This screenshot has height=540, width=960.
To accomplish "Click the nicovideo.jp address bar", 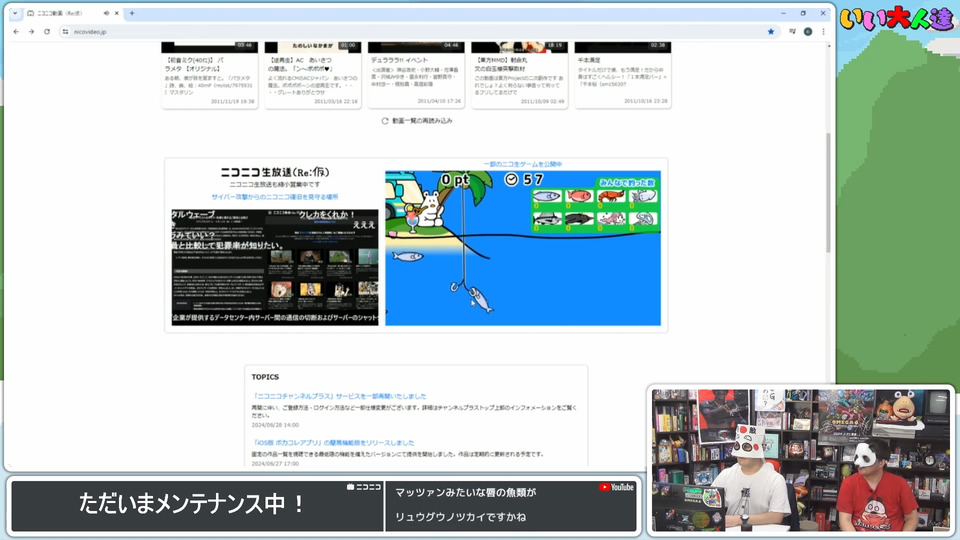I will 416,31.
